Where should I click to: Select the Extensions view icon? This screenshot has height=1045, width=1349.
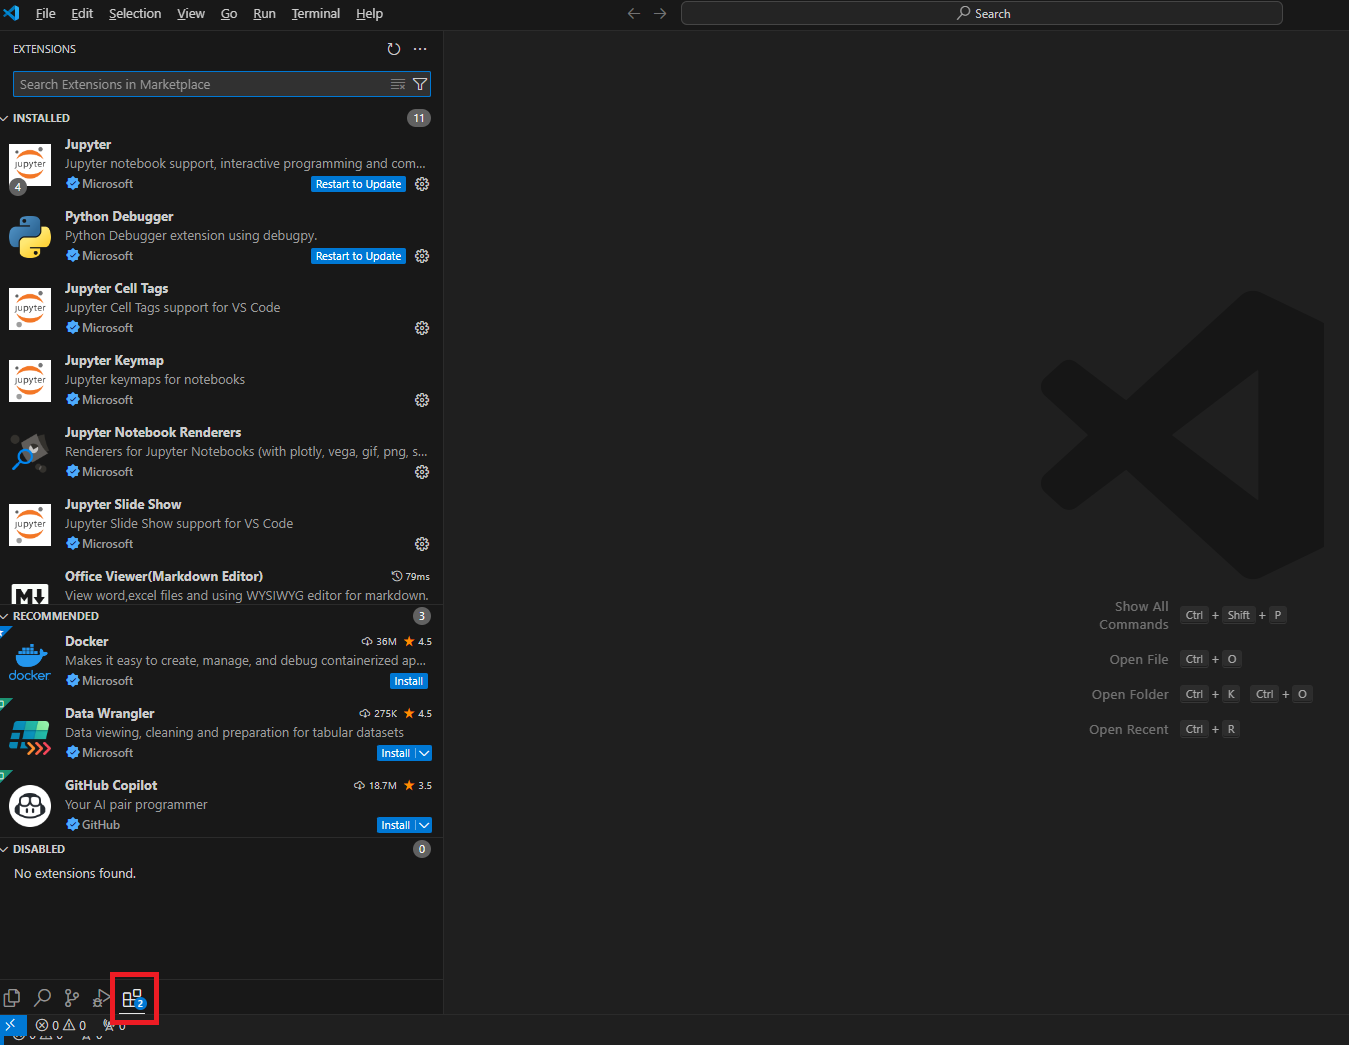[133, 998]
